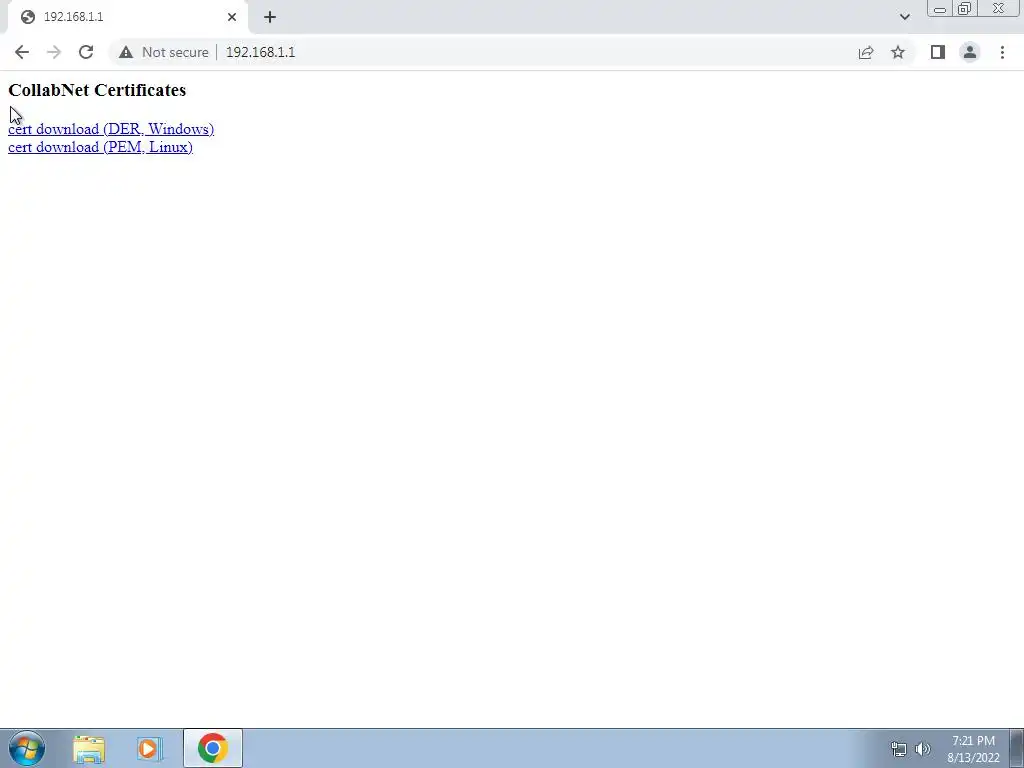Launch Windows Explorer from the taskbar

click(89, 748)
